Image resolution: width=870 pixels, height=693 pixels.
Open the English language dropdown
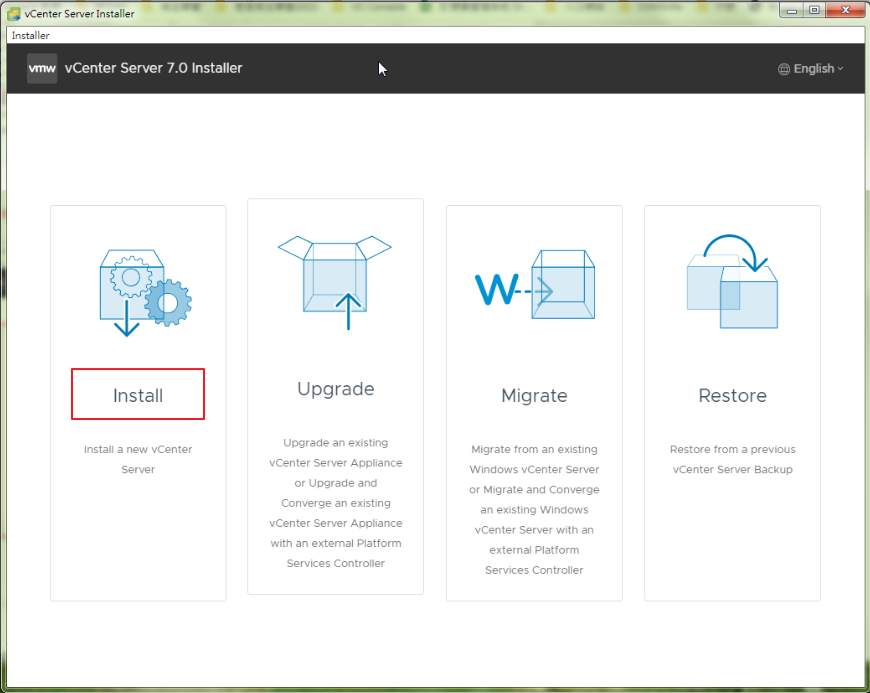click(811, 69)
